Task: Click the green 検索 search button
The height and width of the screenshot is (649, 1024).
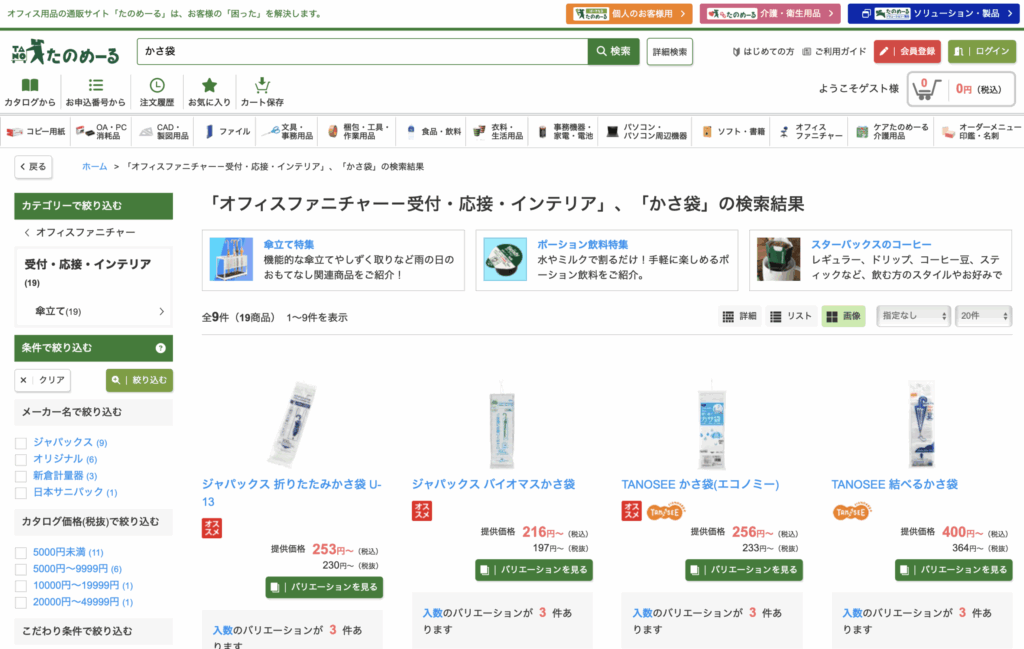Action: click(x=613, y=51)
